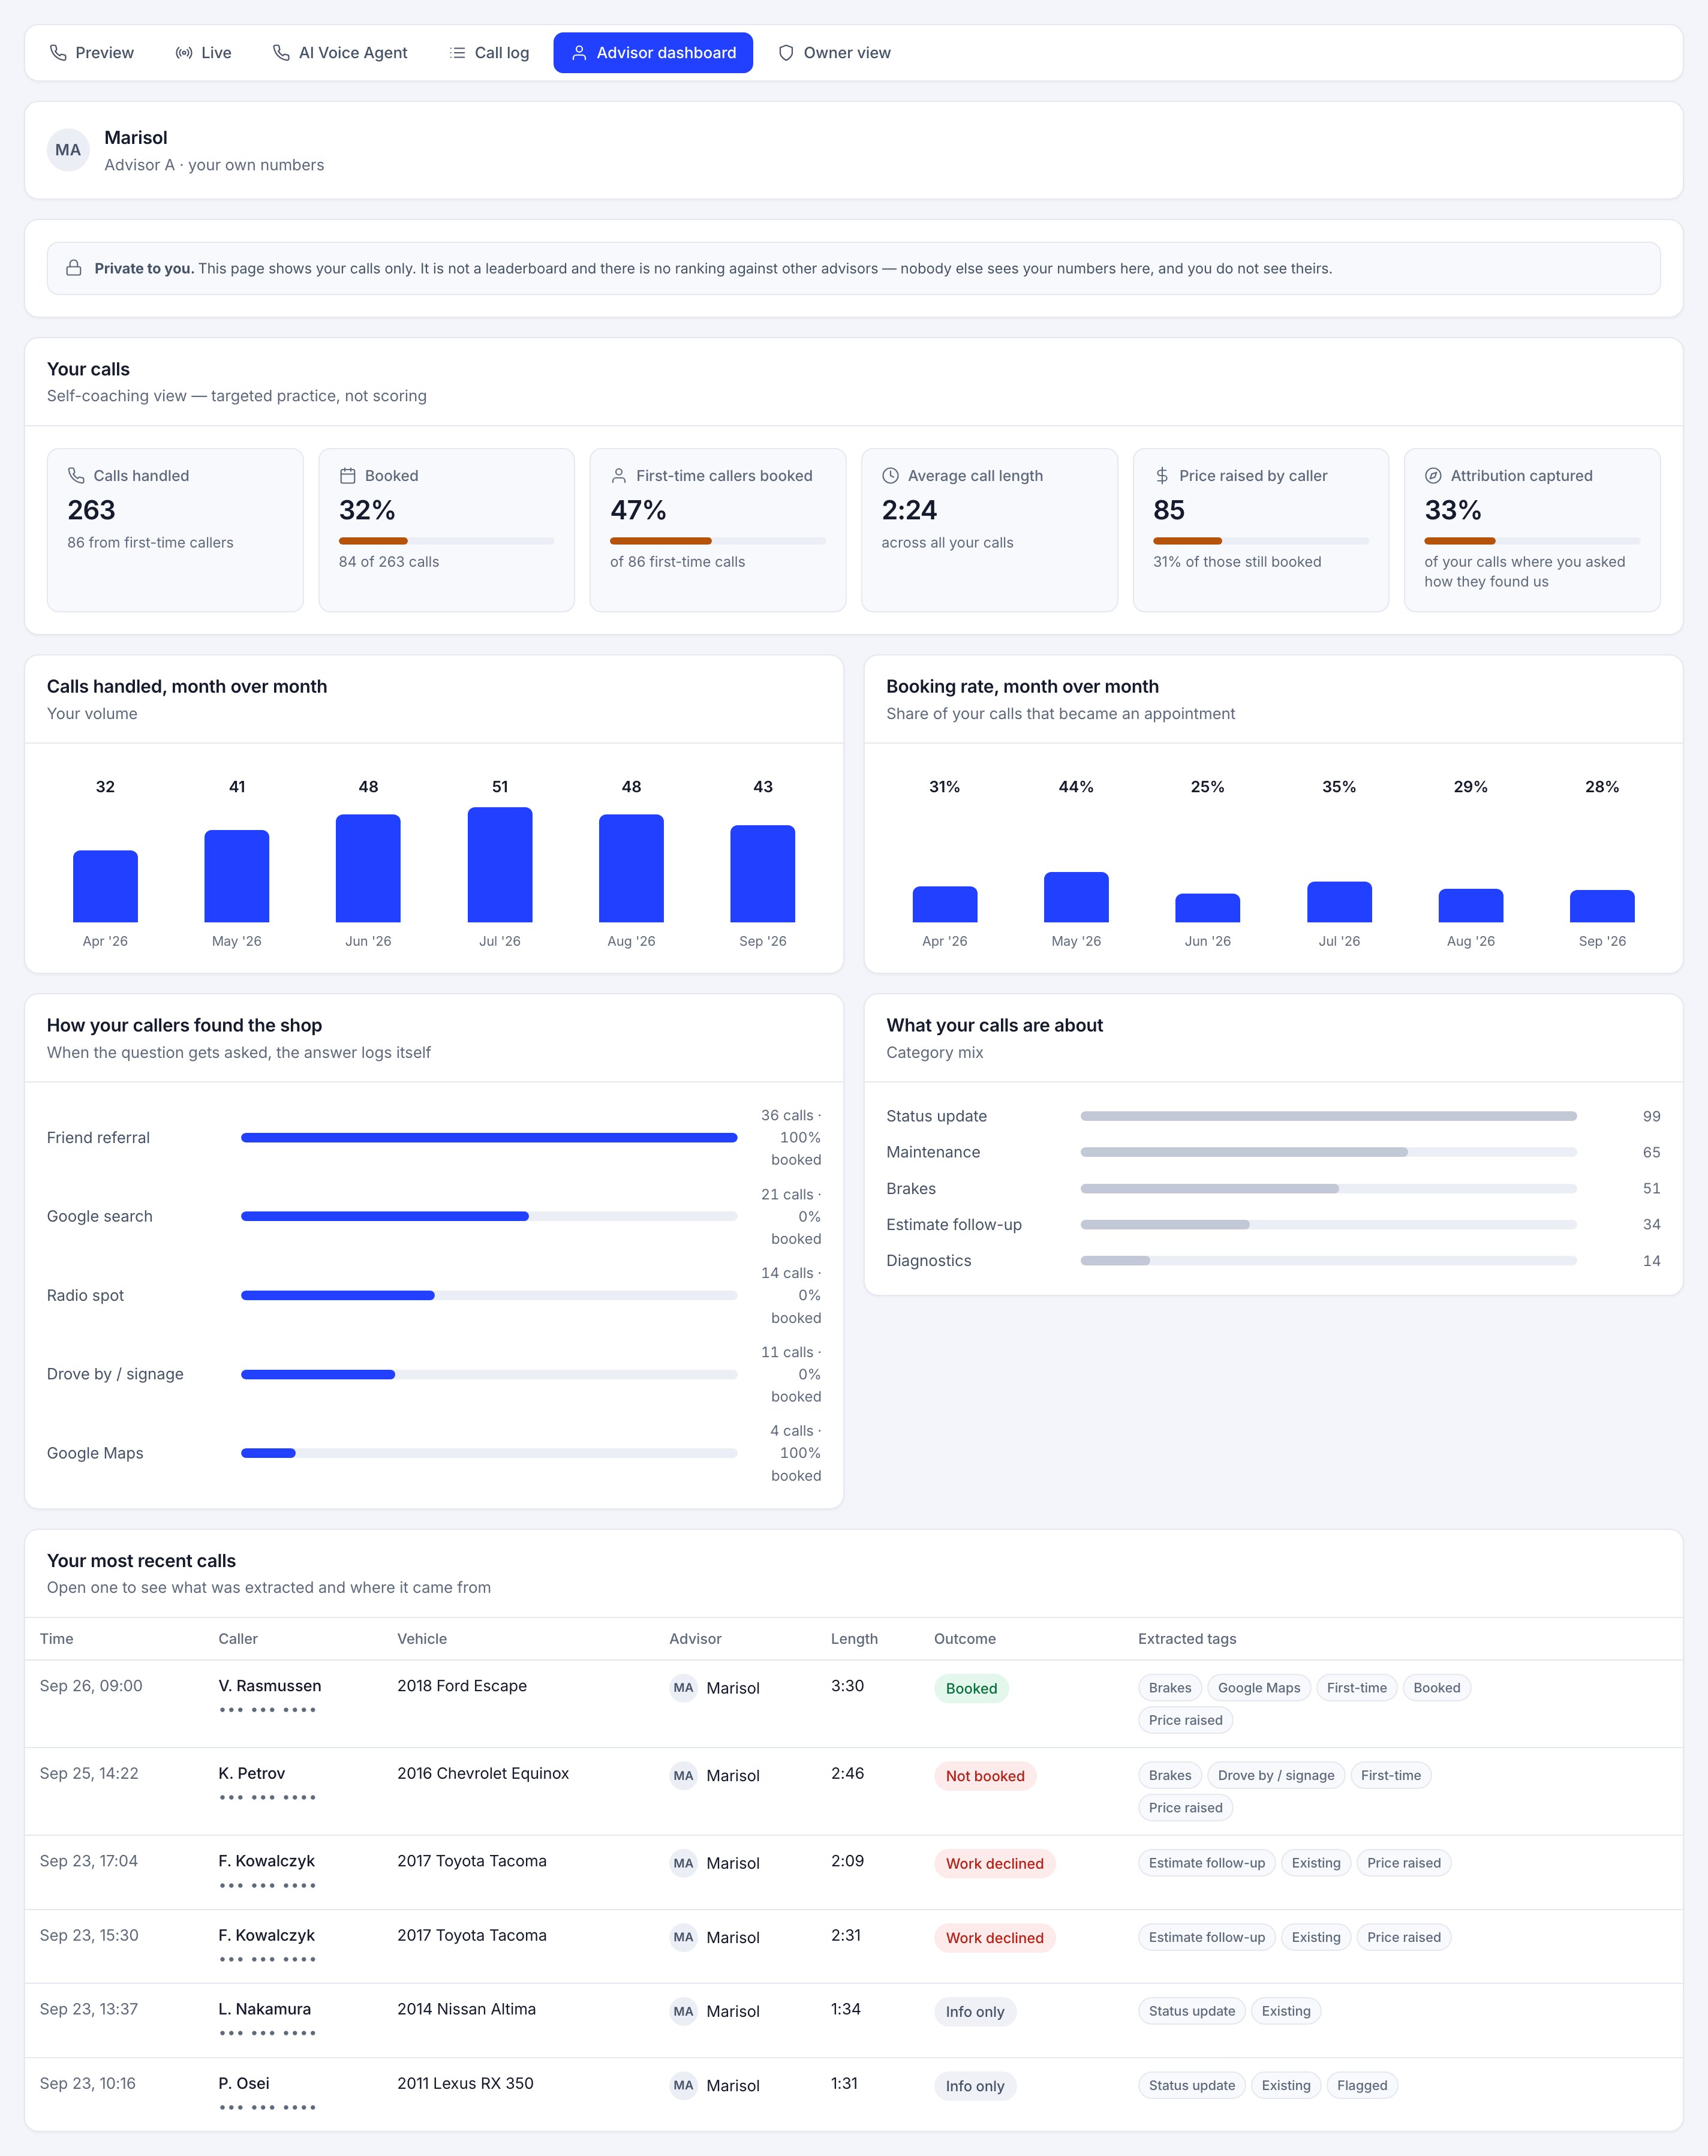1708x2156 pixels.
Task: Go to the Call log tab
Action: tap(489, 53)
